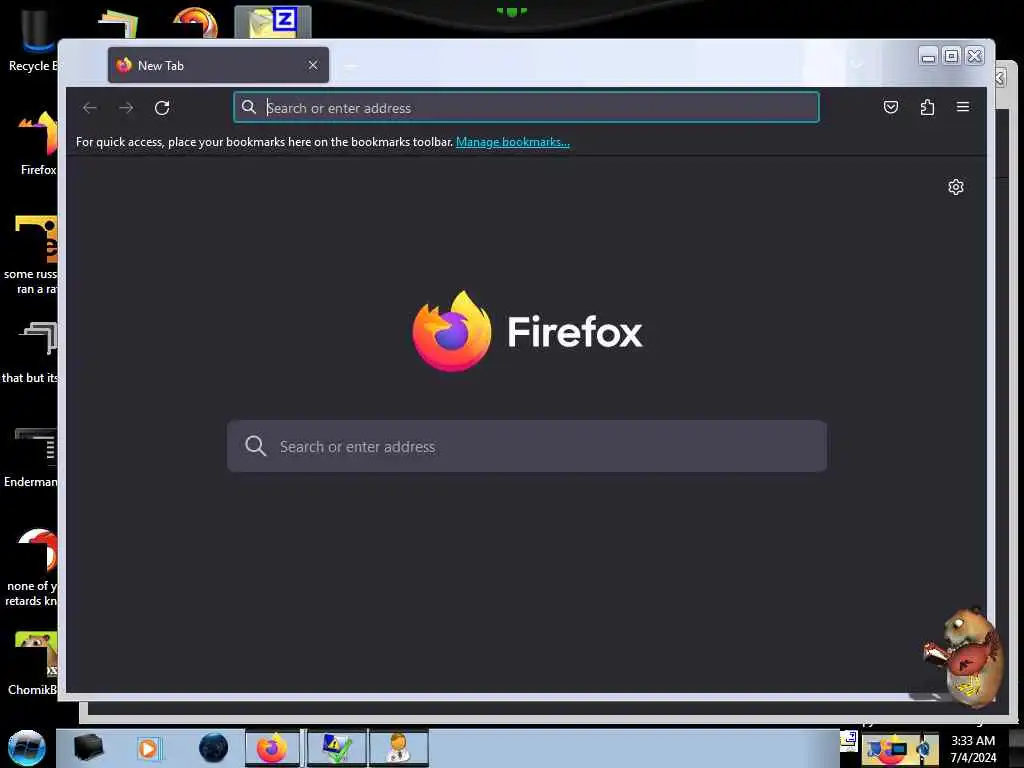
Task: Focus the top address bar field
Action: (x=526, y=108)
